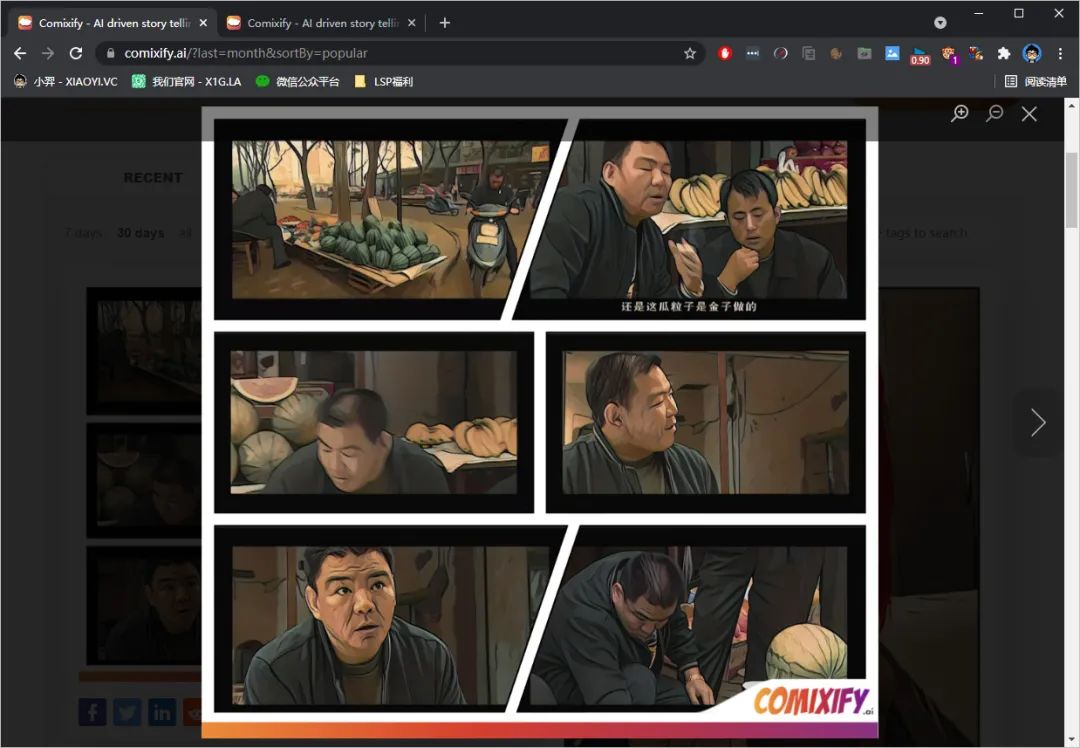Share on Facebook icon
Image resolution: width=1080 pixels, height=748 pixels.
[x=92, y=712]
